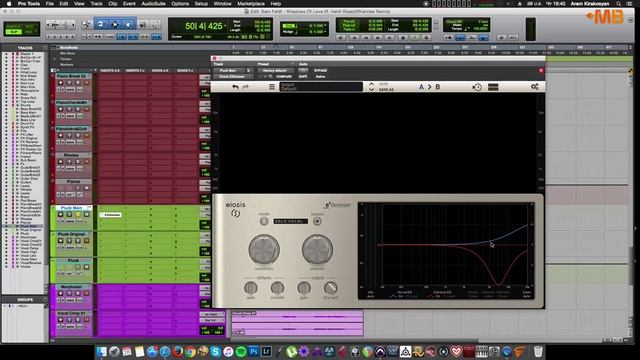The image size is (640, 360).
Task: Open the Marketplace menu
Action: coord(251,4)
